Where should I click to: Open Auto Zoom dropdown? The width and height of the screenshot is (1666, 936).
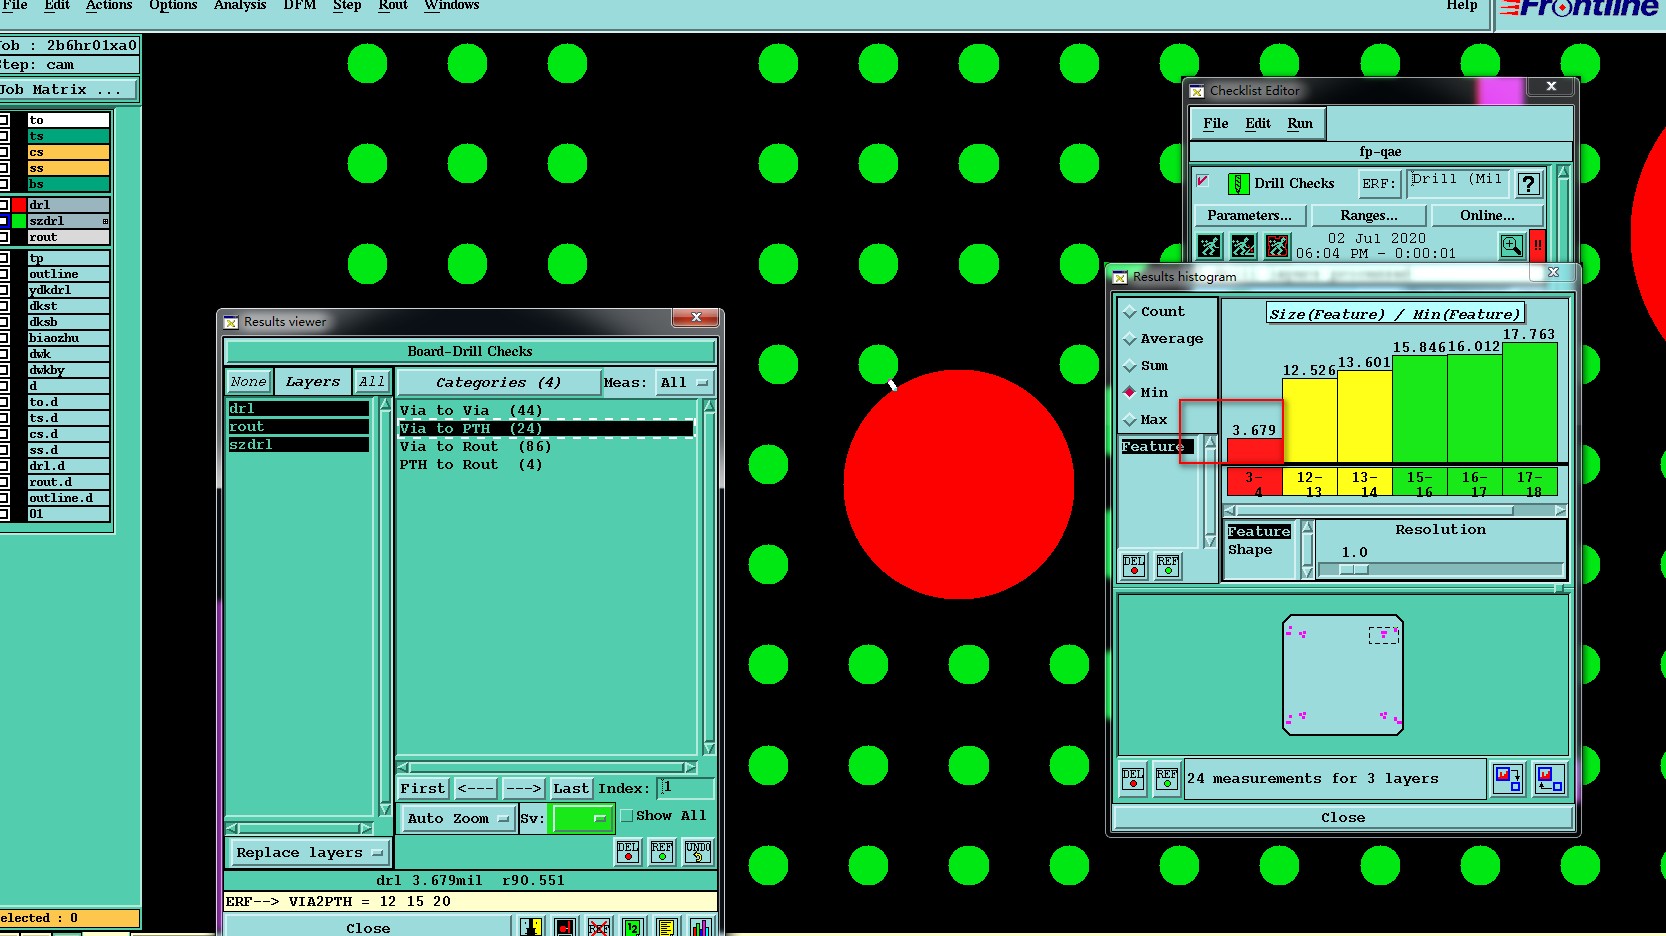click(458, 818)
